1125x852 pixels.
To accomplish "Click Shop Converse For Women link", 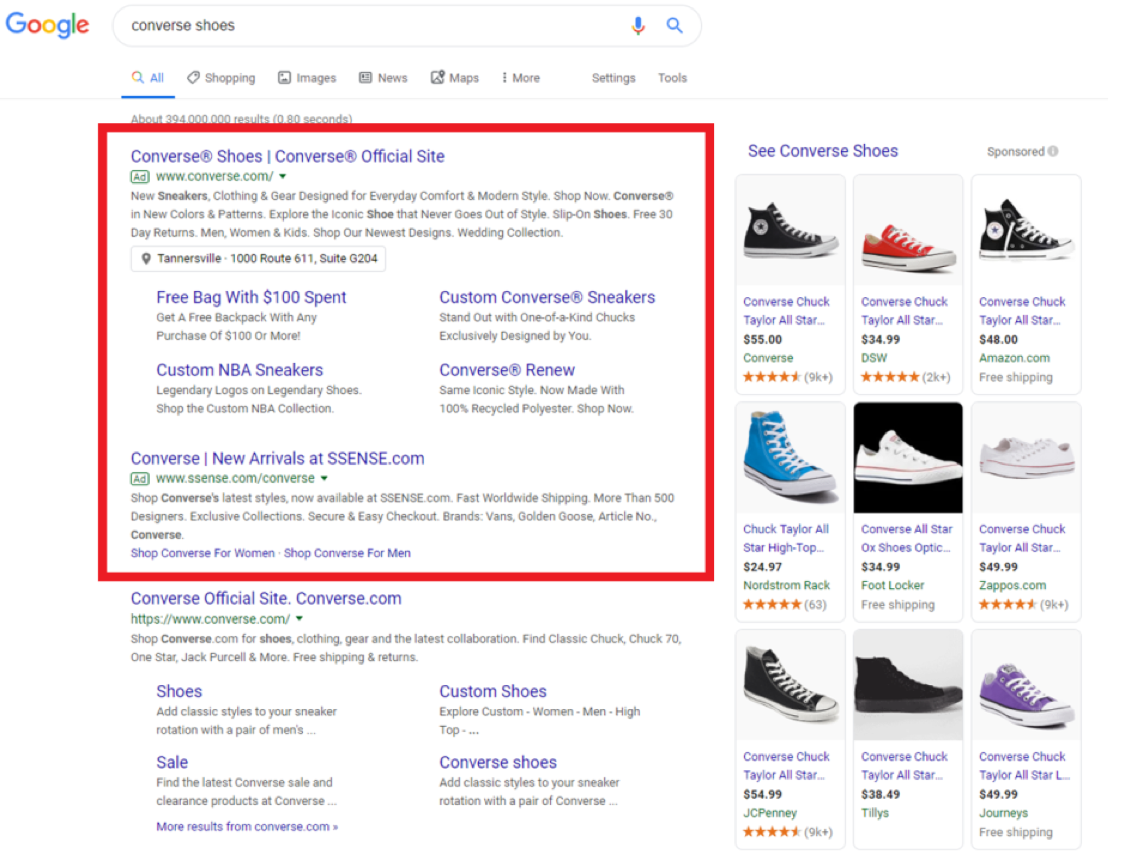I will point(202,553).
